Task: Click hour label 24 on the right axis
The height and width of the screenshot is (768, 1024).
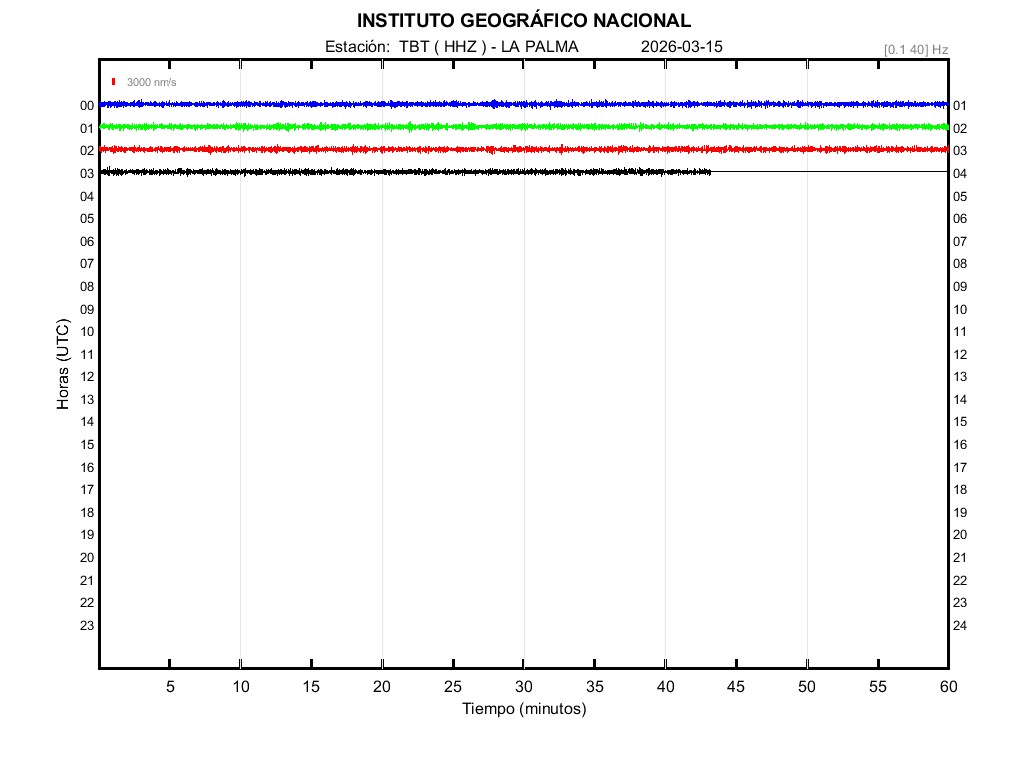Action: [x=960, y=626]
